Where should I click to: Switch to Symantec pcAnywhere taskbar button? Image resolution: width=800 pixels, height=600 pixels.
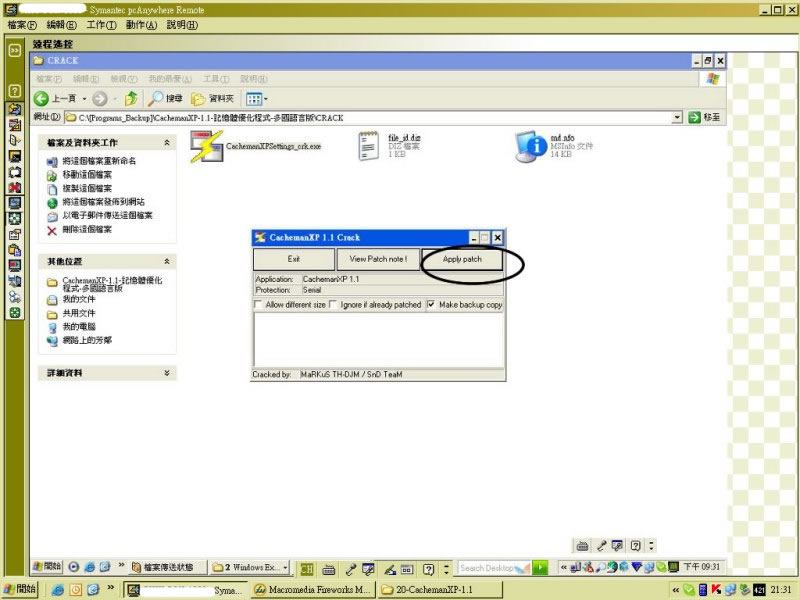click(186, 590)
